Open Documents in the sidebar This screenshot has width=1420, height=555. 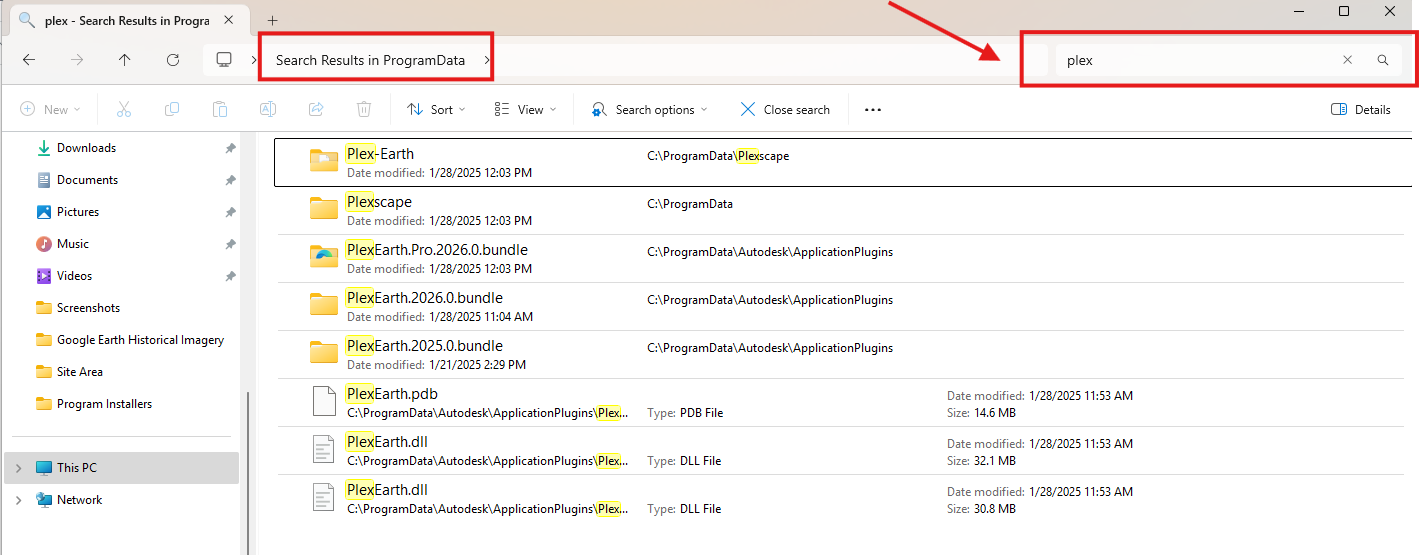click(87, 180)
